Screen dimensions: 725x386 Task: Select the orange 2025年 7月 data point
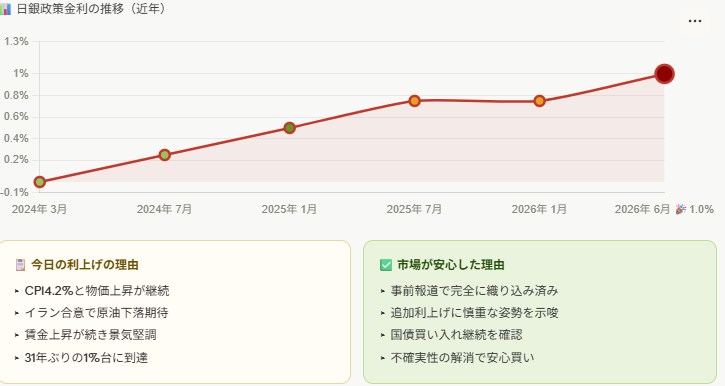(x=414, y=101)
